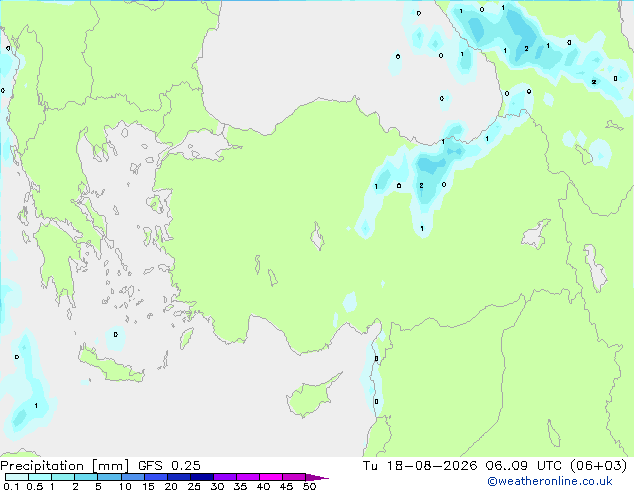This screenshot has height=490, width=634.
Task: Select the Tu 18-08-2026 date text
Action: [x=420, y=466]
